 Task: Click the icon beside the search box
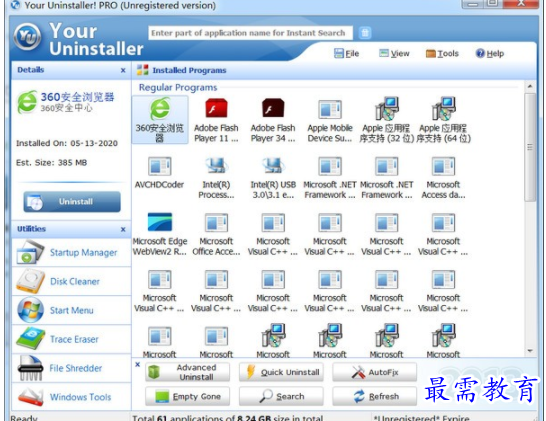tap(365, 33)
